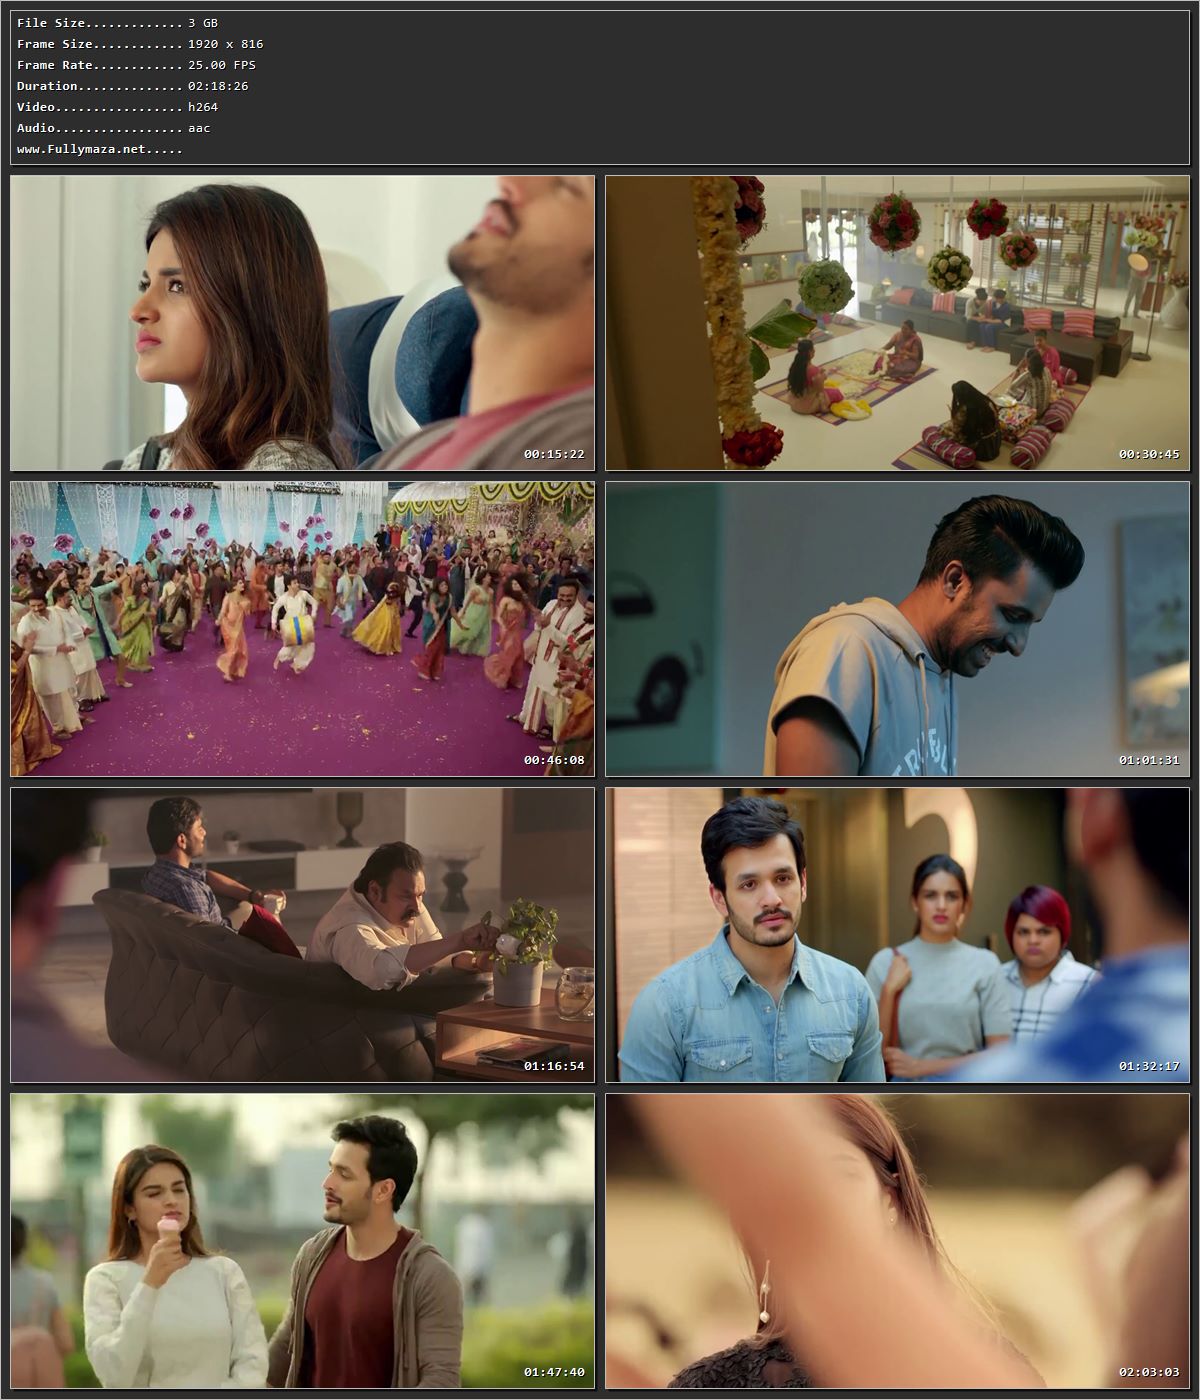
Task: Select the thumbnail timestamped 02:03:03
Action: 897,1241
